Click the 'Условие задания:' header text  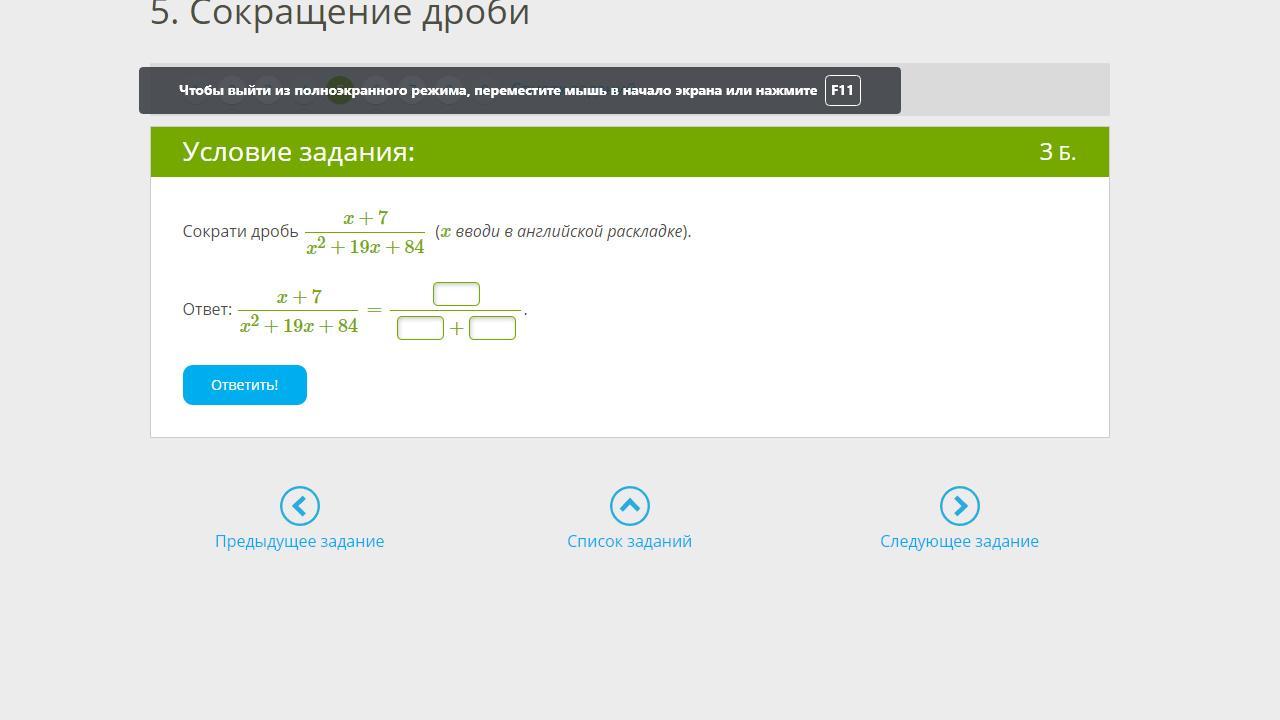click(298, 152)
